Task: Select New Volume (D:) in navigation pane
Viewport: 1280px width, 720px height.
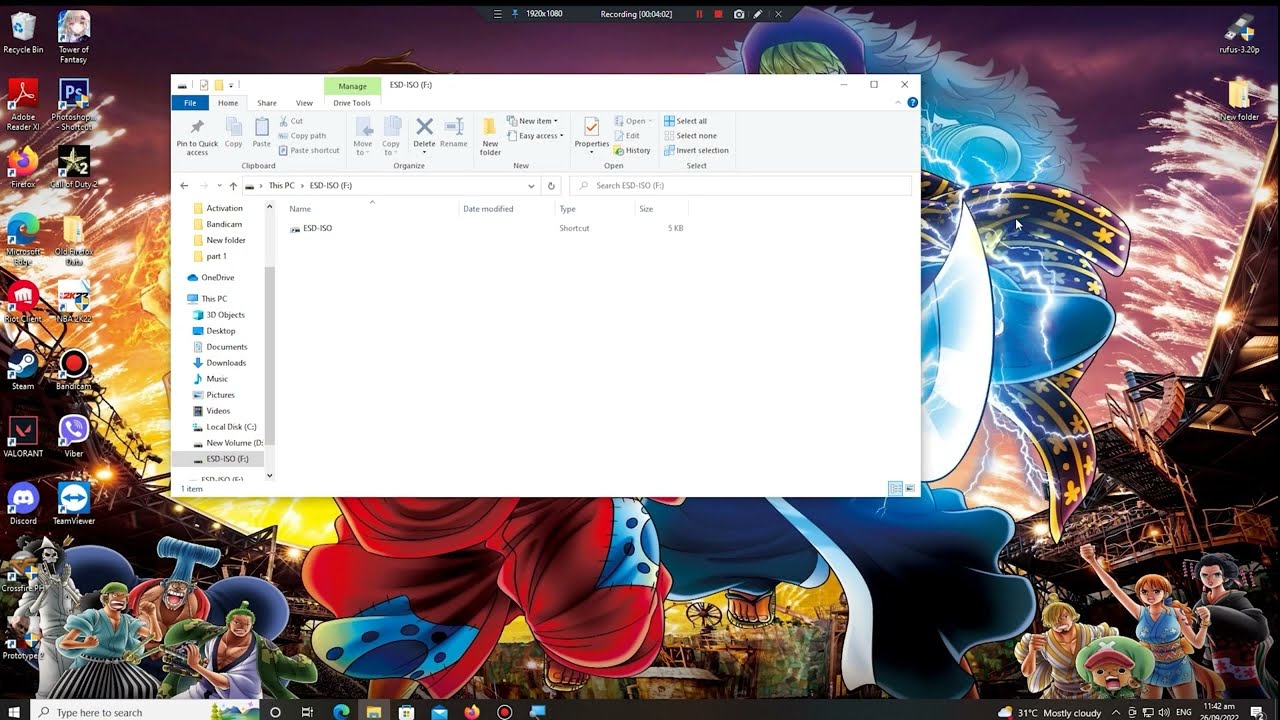Action: click(x=230, y=443)
